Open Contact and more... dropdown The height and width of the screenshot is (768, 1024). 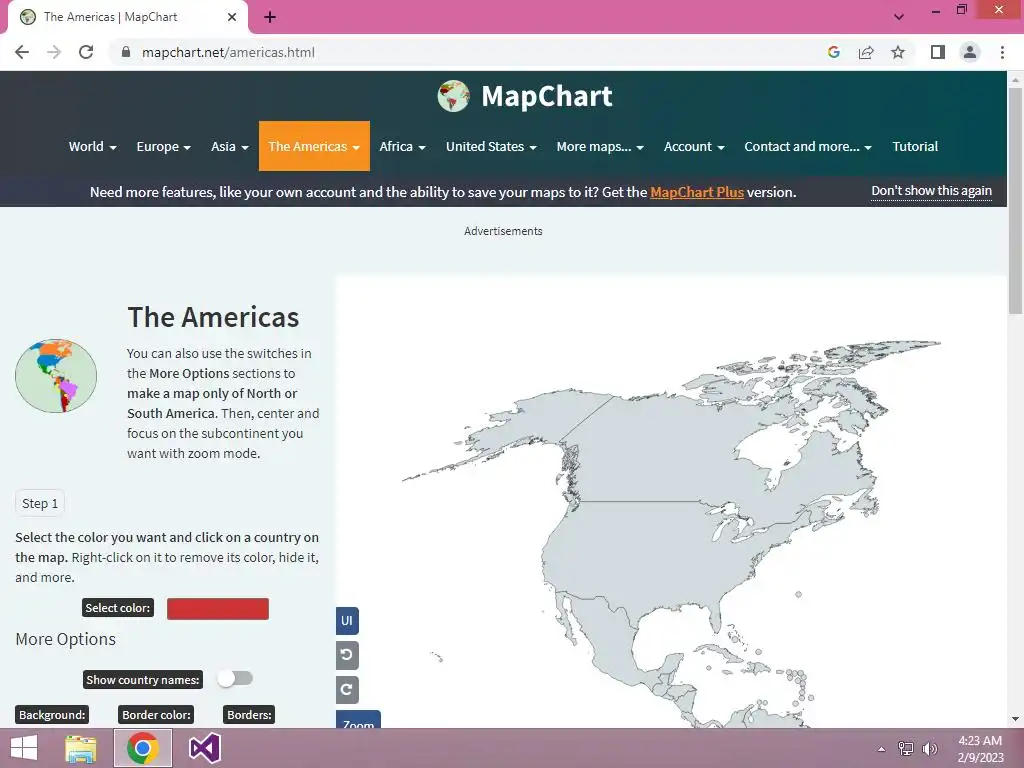(808, 146)
